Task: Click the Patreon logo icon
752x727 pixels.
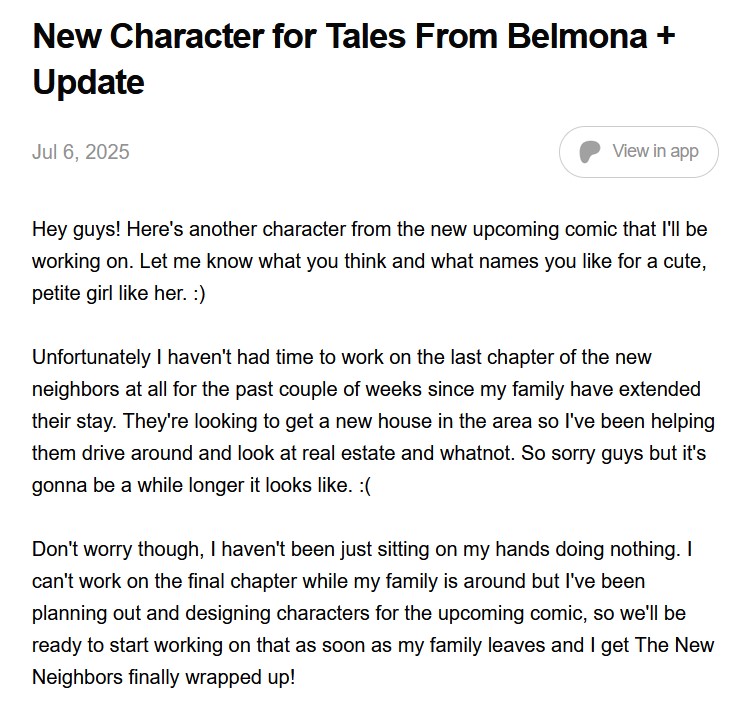Action: point(589,152)
